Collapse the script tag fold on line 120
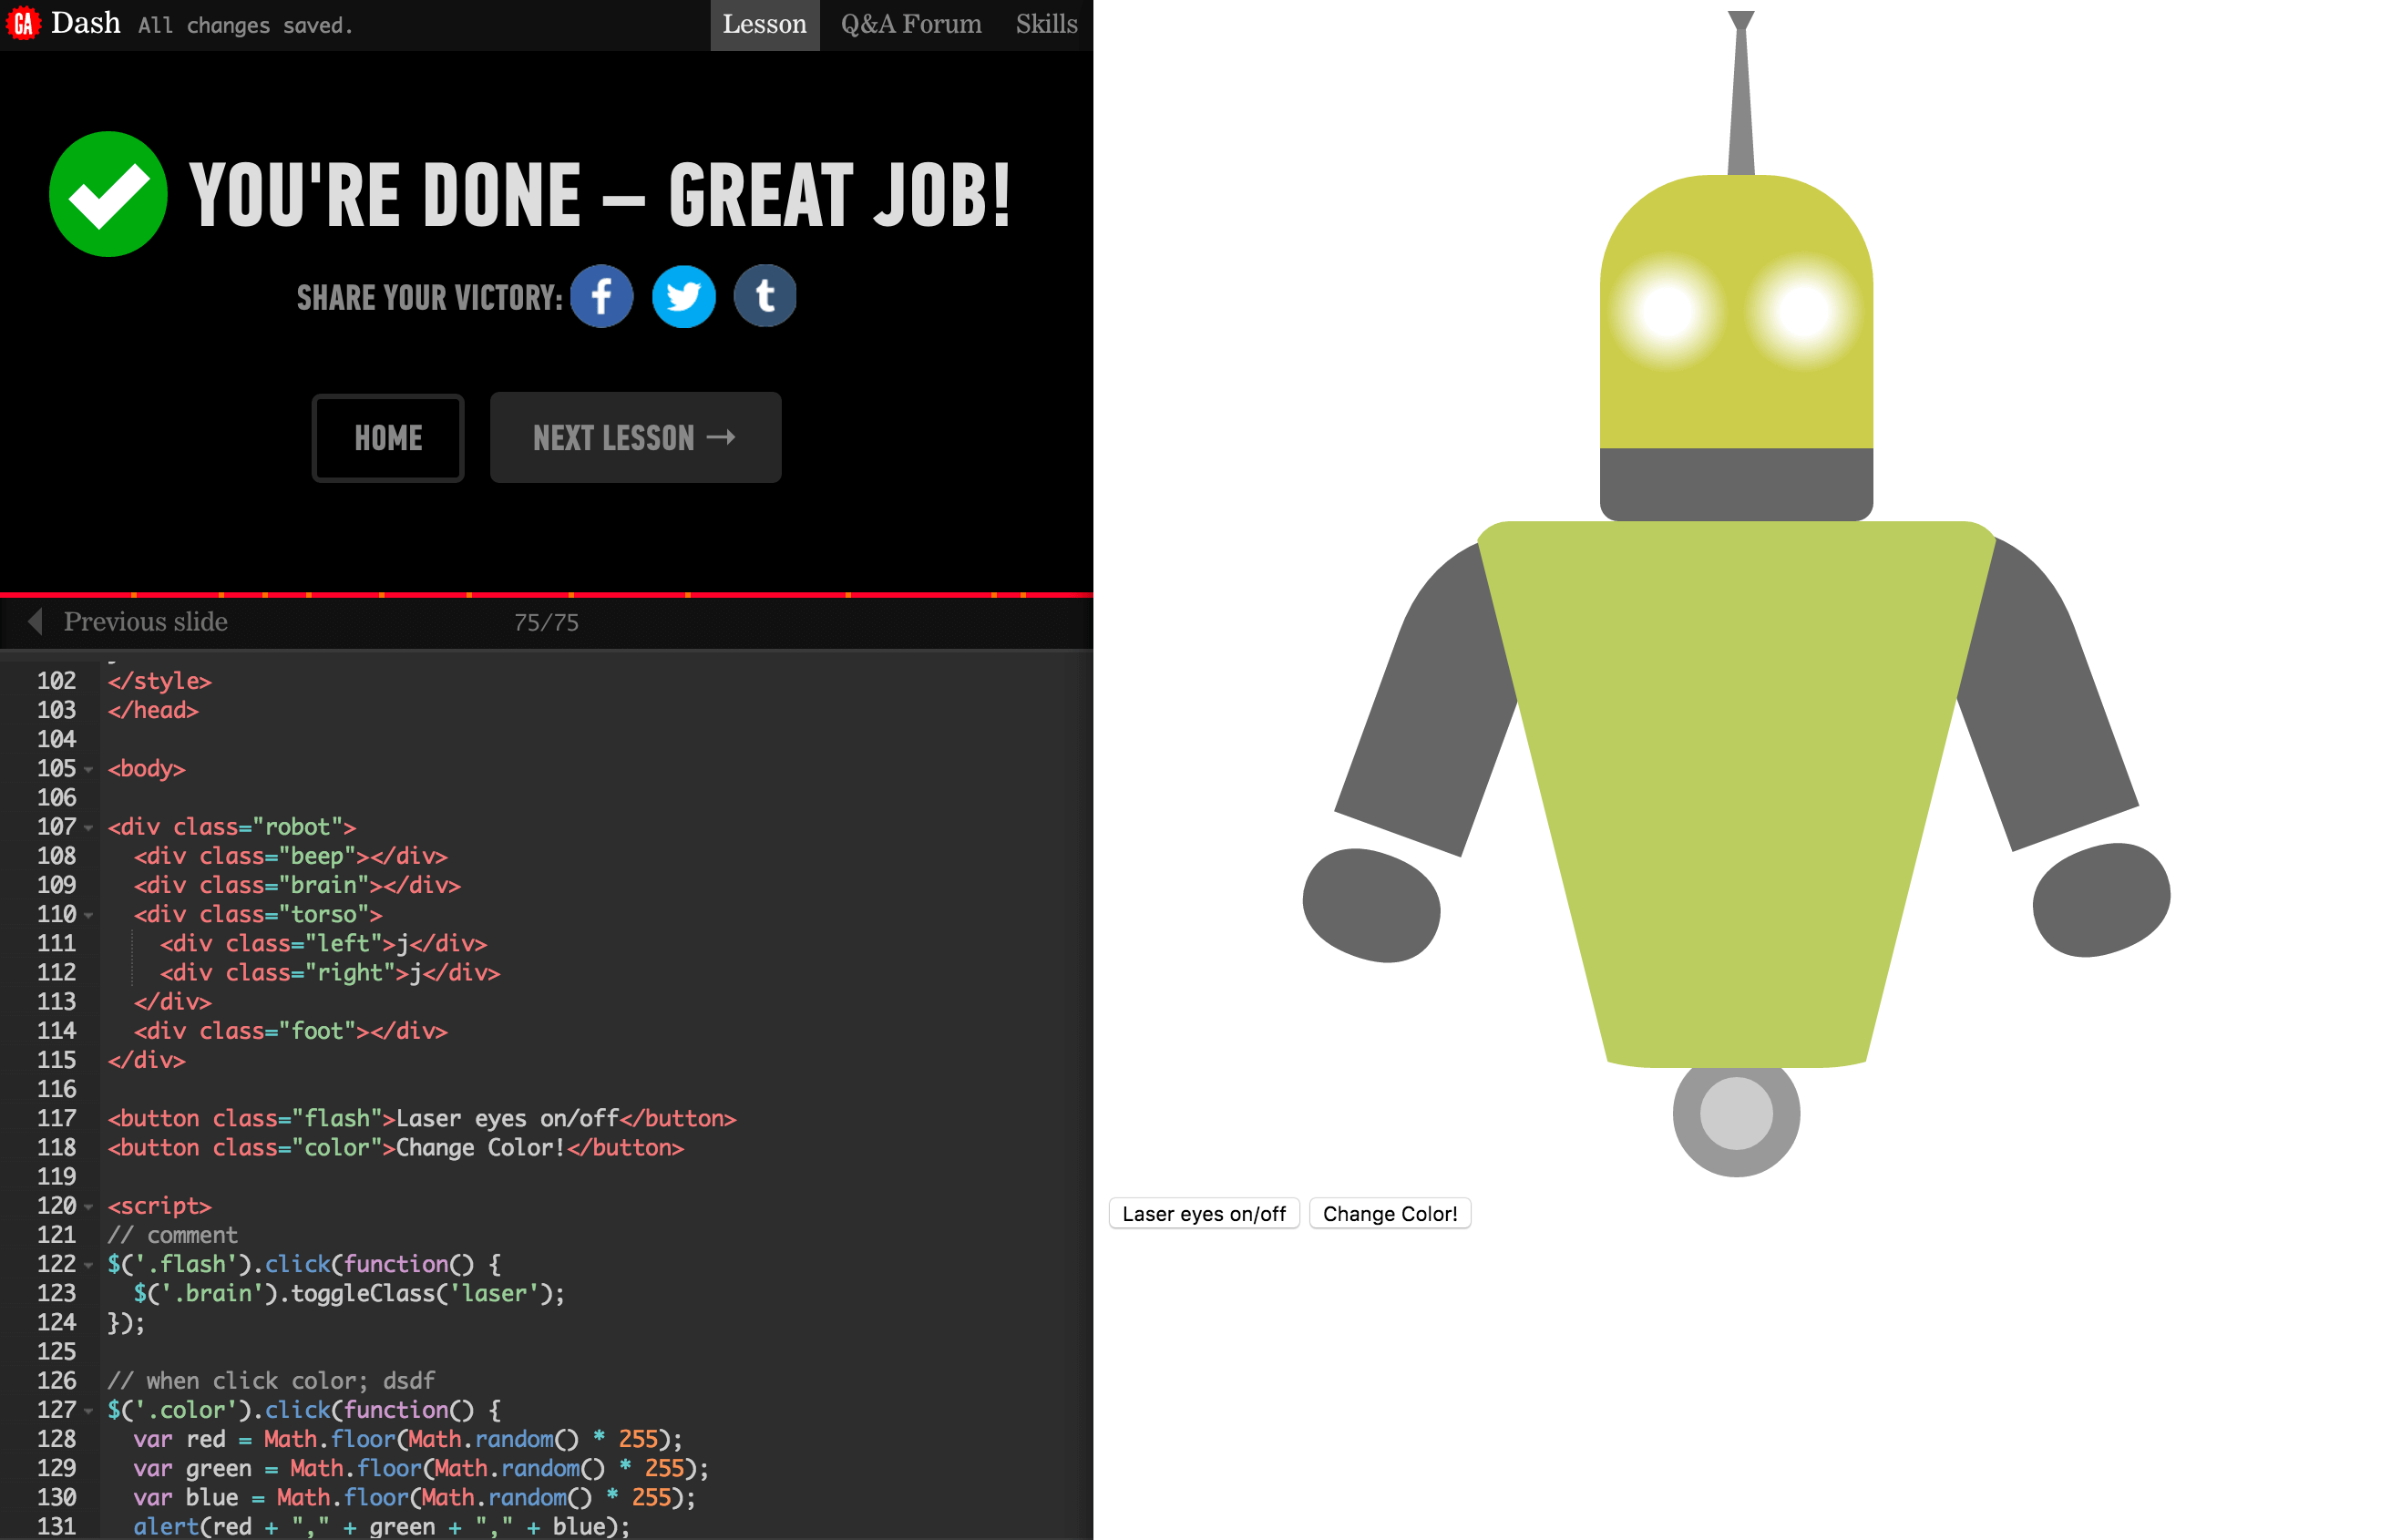Image resolution: width=2391 pixels, height=1540 pixels. (x=89, y=1206)
